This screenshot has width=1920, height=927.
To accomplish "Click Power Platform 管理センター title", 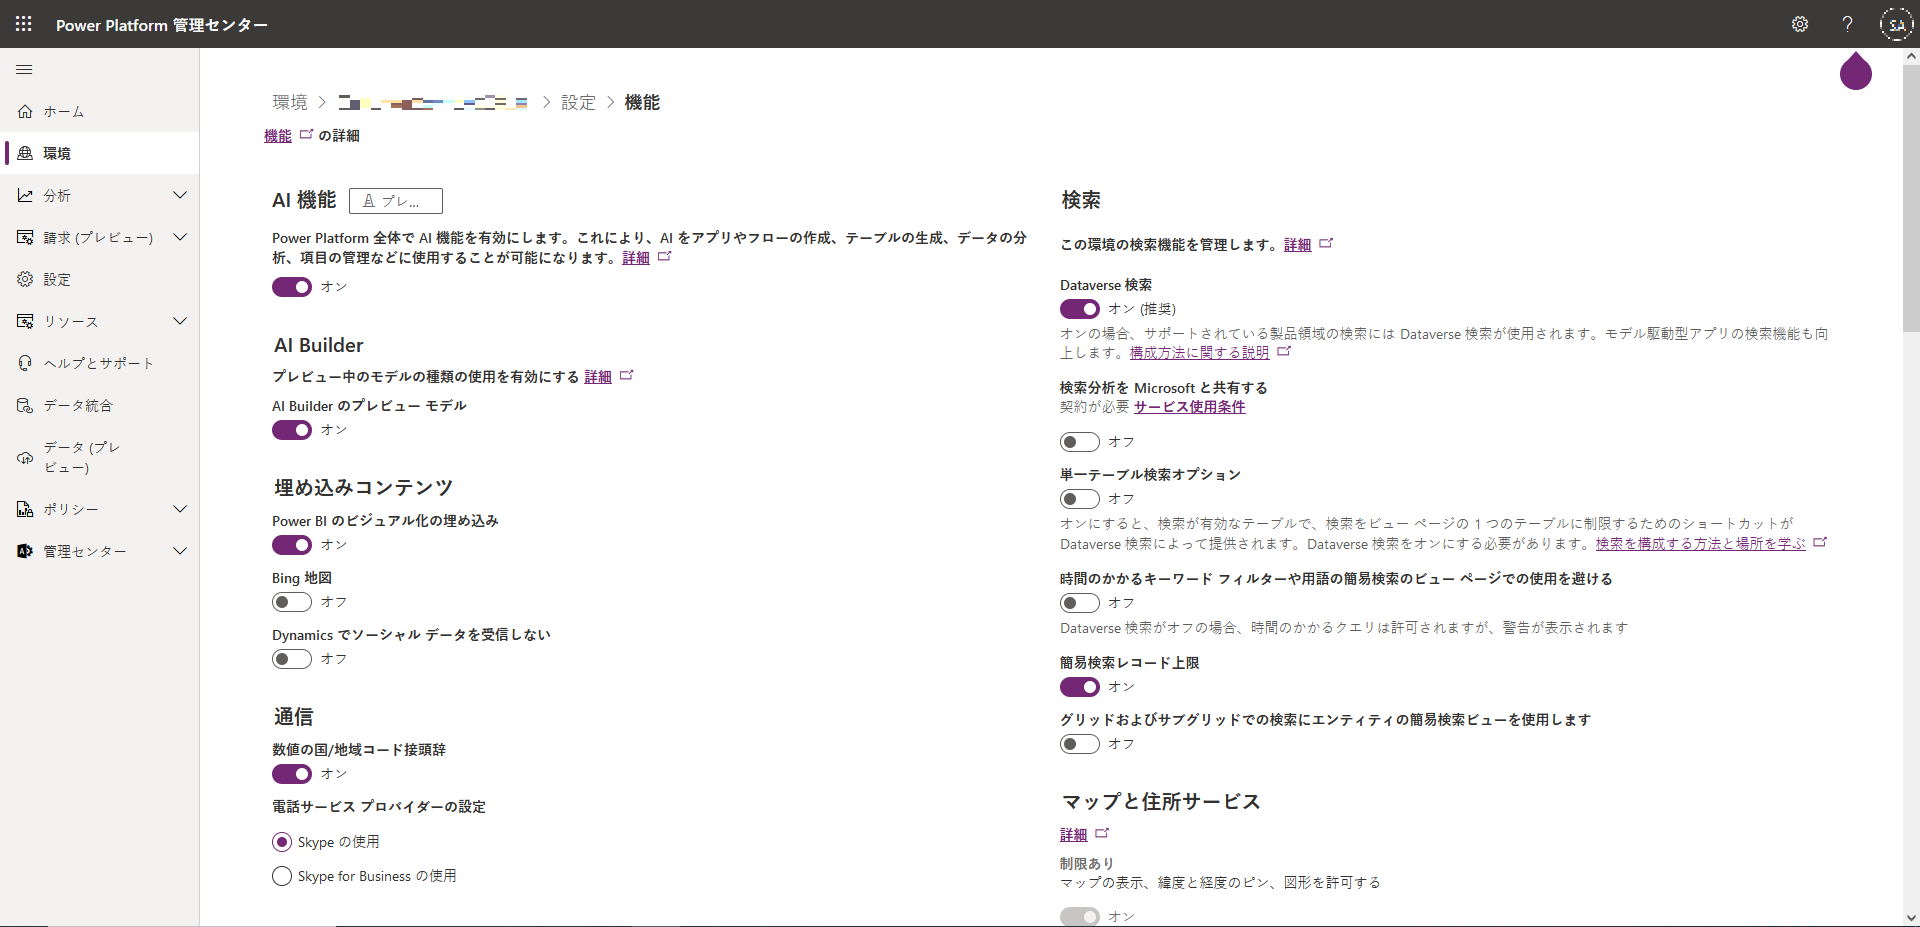I will [x=162, y=25].
